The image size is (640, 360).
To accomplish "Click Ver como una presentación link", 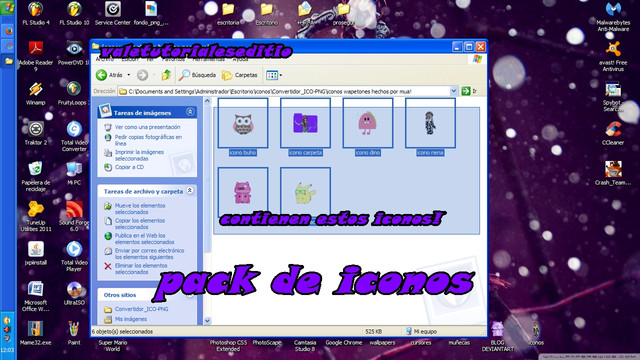I will (147, 127).
